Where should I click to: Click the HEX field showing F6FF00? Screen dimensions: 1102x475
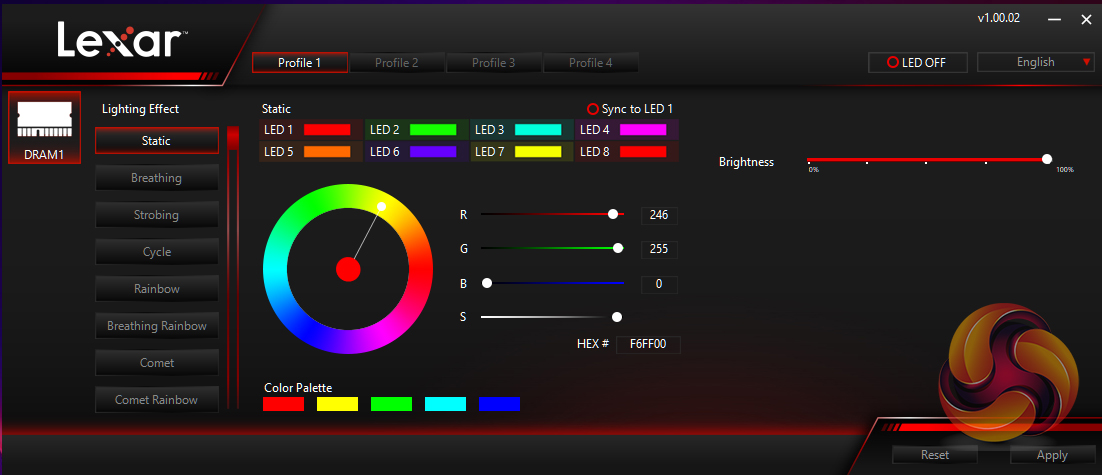pyautogui.click(x=648, y=344)
